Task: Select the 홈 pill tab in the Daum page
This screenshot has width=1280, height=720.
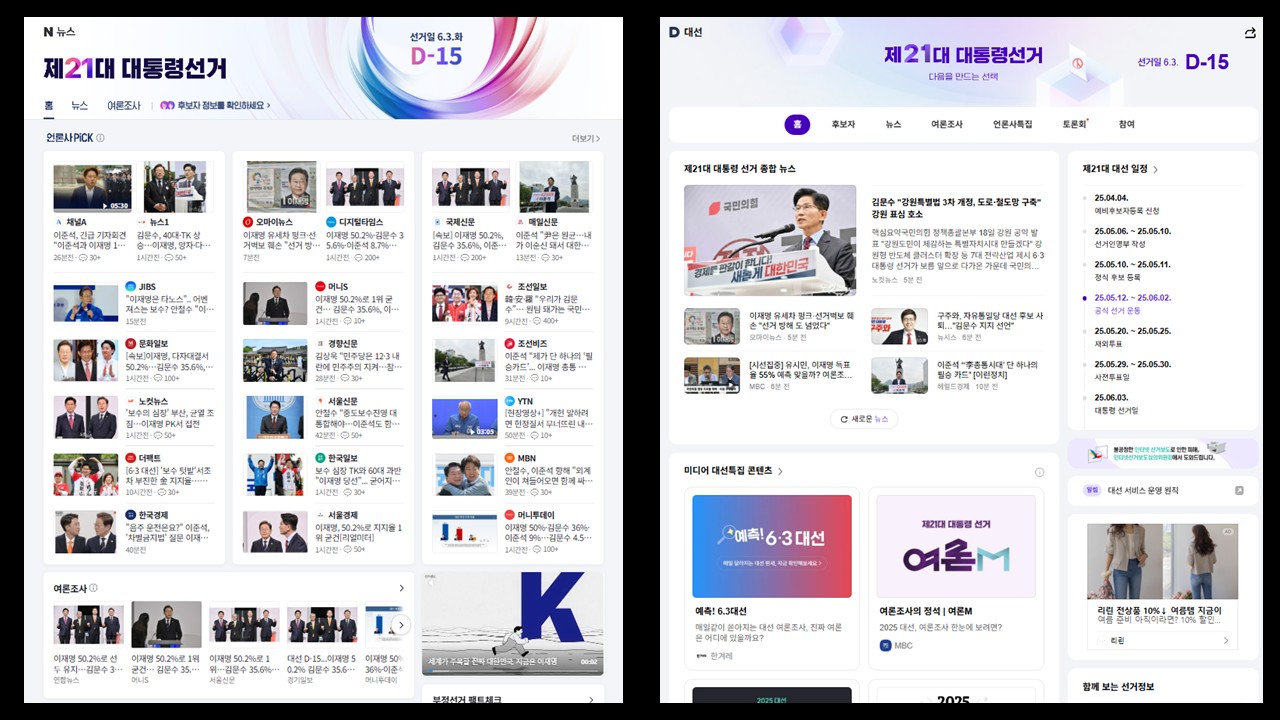Action: 797,124
